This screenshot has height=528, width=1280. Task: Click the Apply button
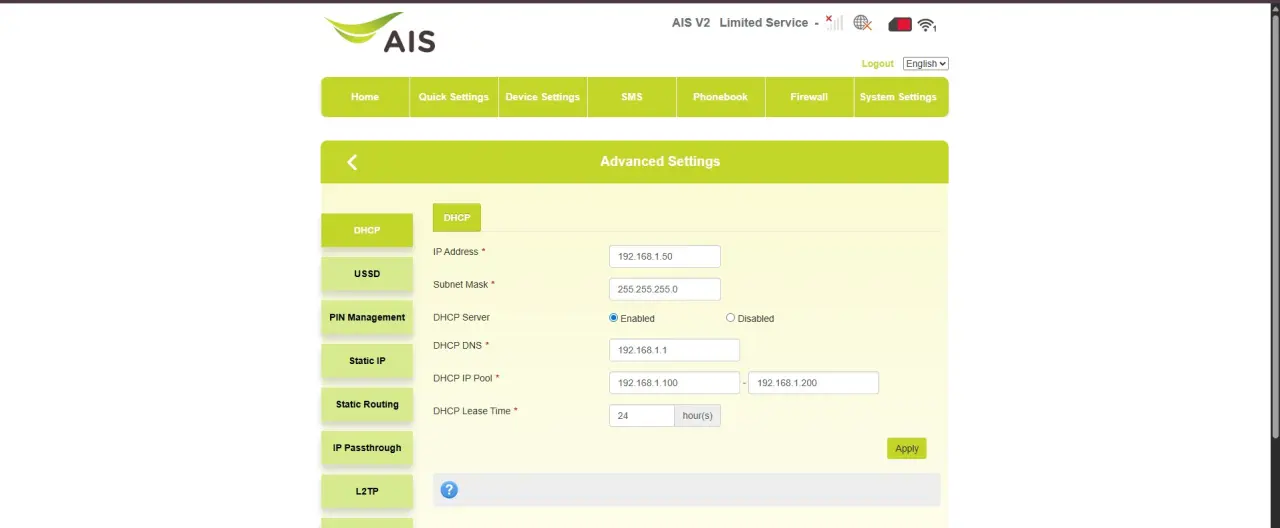tap(907, 448)
